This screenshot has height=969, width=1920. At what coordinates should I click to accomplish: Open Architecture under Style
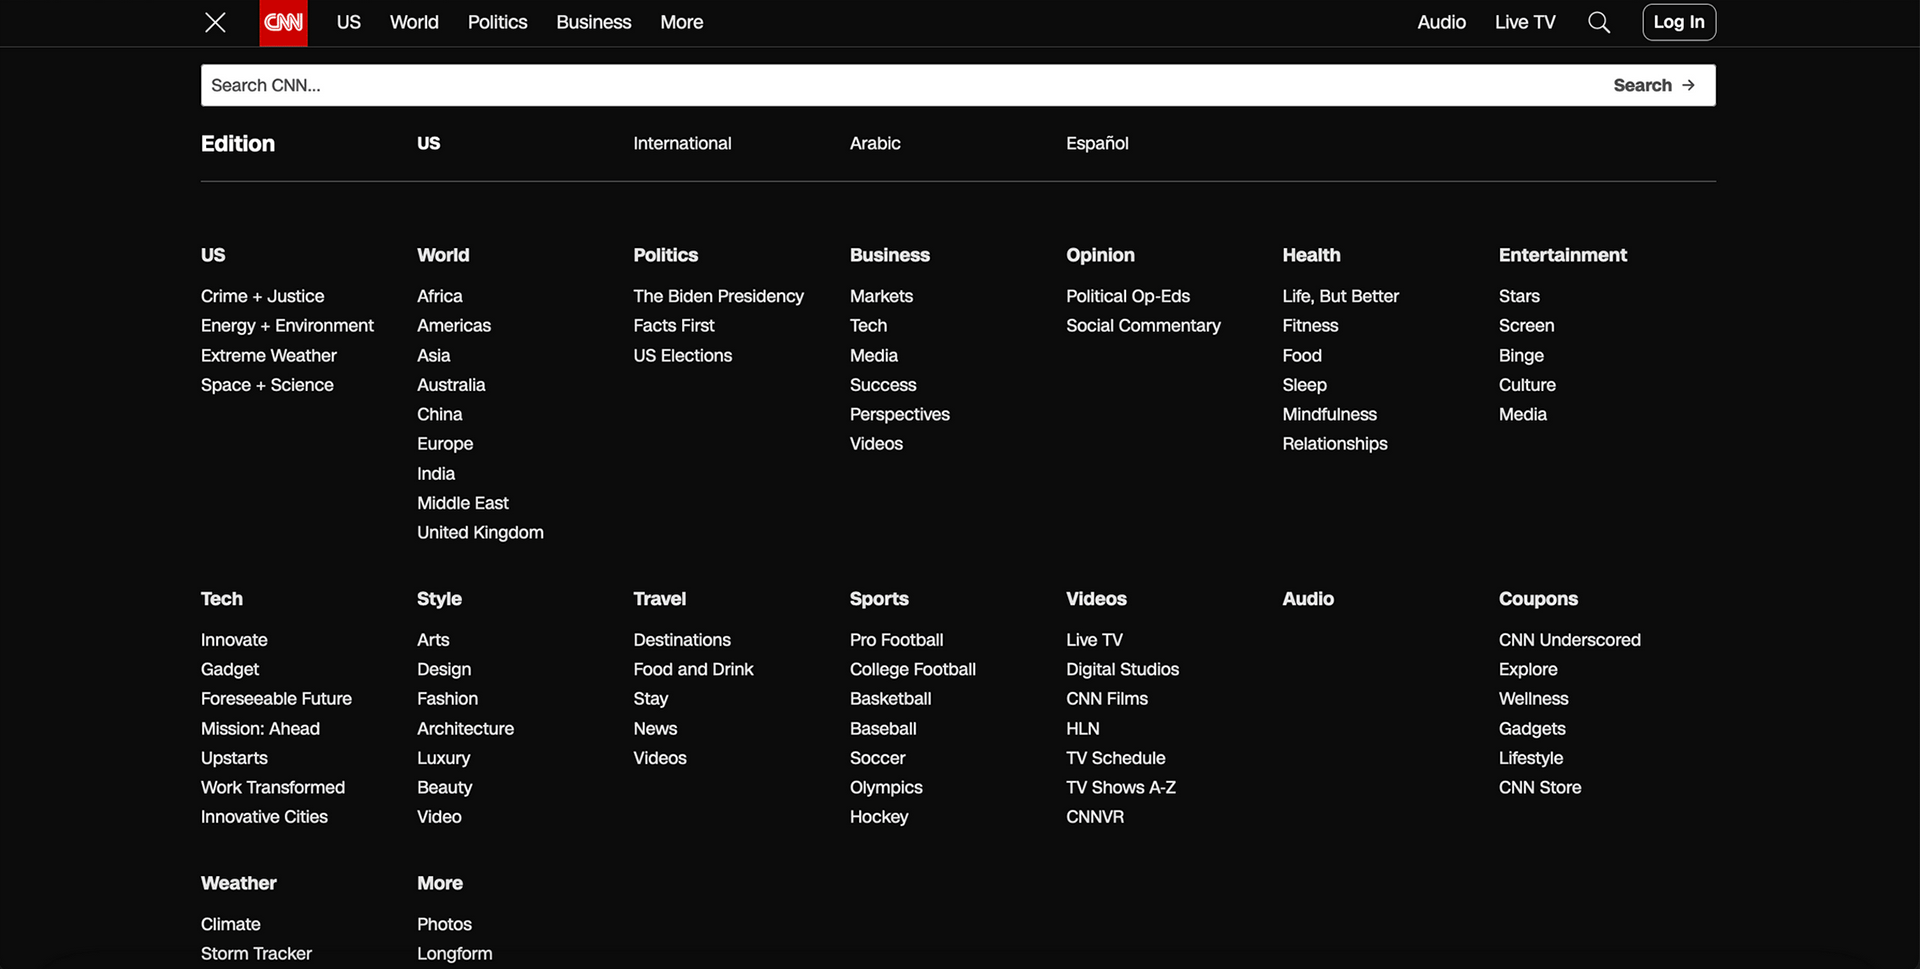click(x=465, y=729)
